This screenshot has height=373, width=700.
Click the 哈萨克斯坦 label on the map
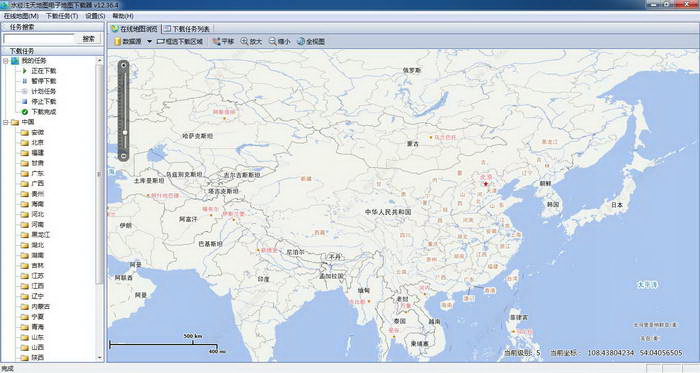click(198, 136)
